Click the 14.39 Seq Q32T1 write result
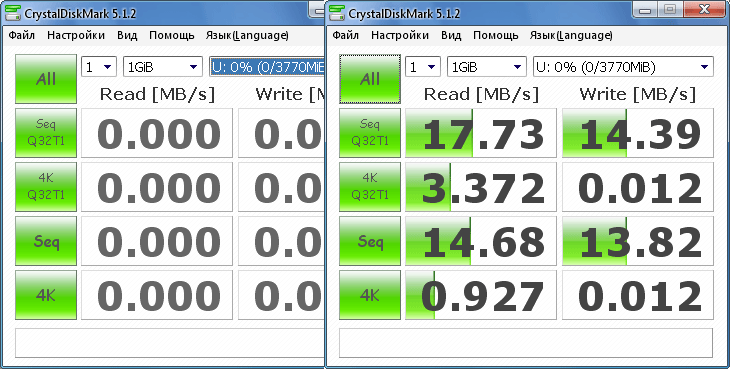This screenshot has height=369, width=730. coord(638,133)
